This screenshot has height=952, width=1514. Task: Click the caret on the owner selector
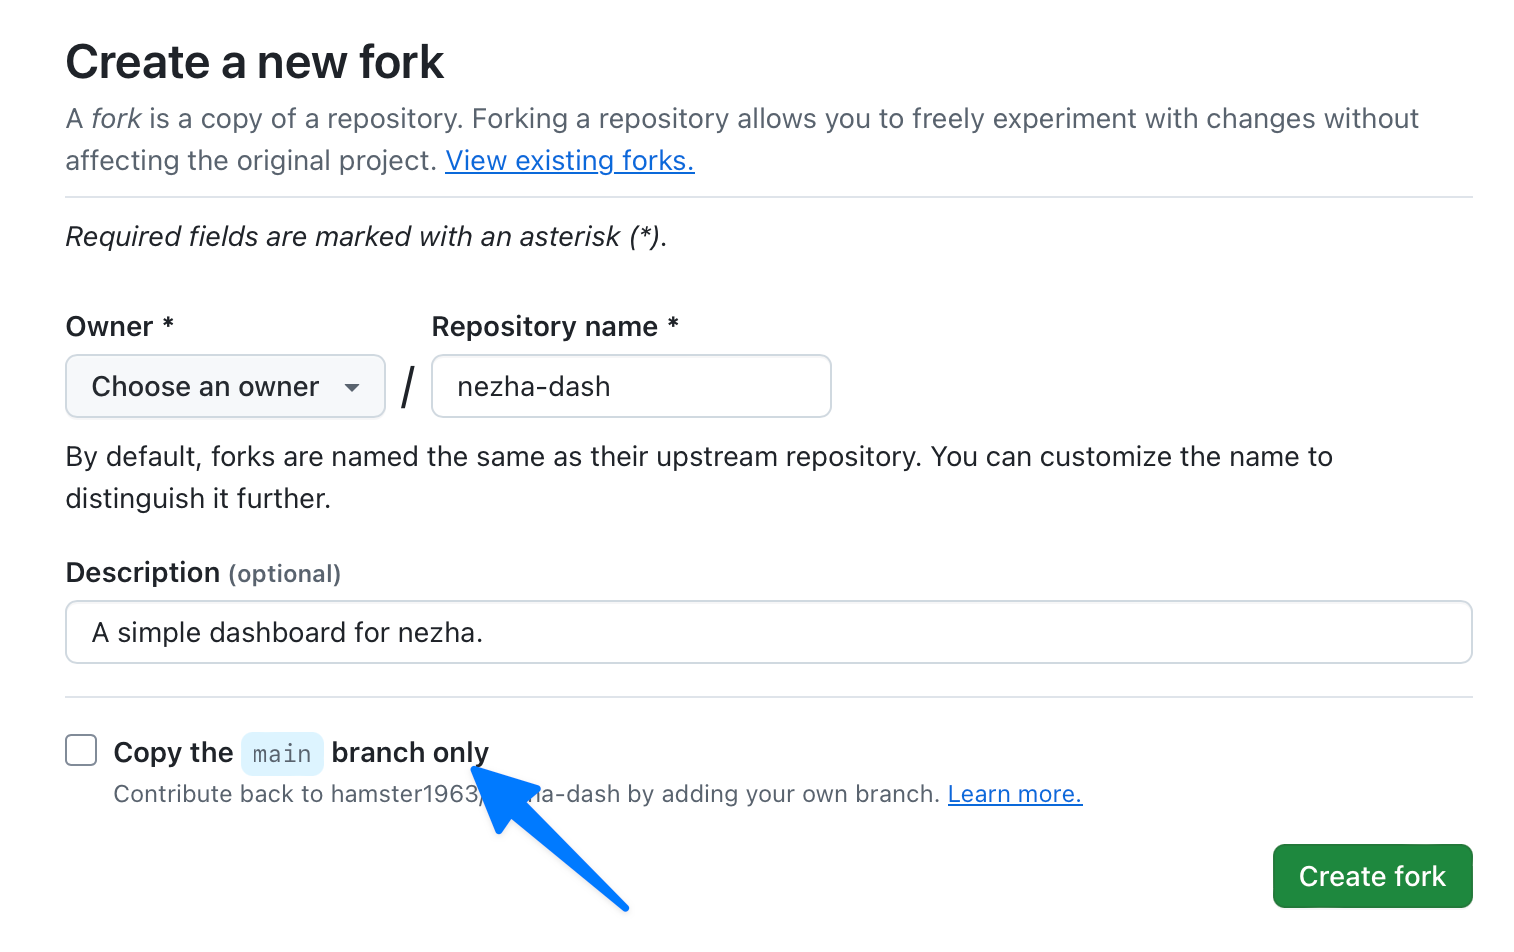coord(352,386)
